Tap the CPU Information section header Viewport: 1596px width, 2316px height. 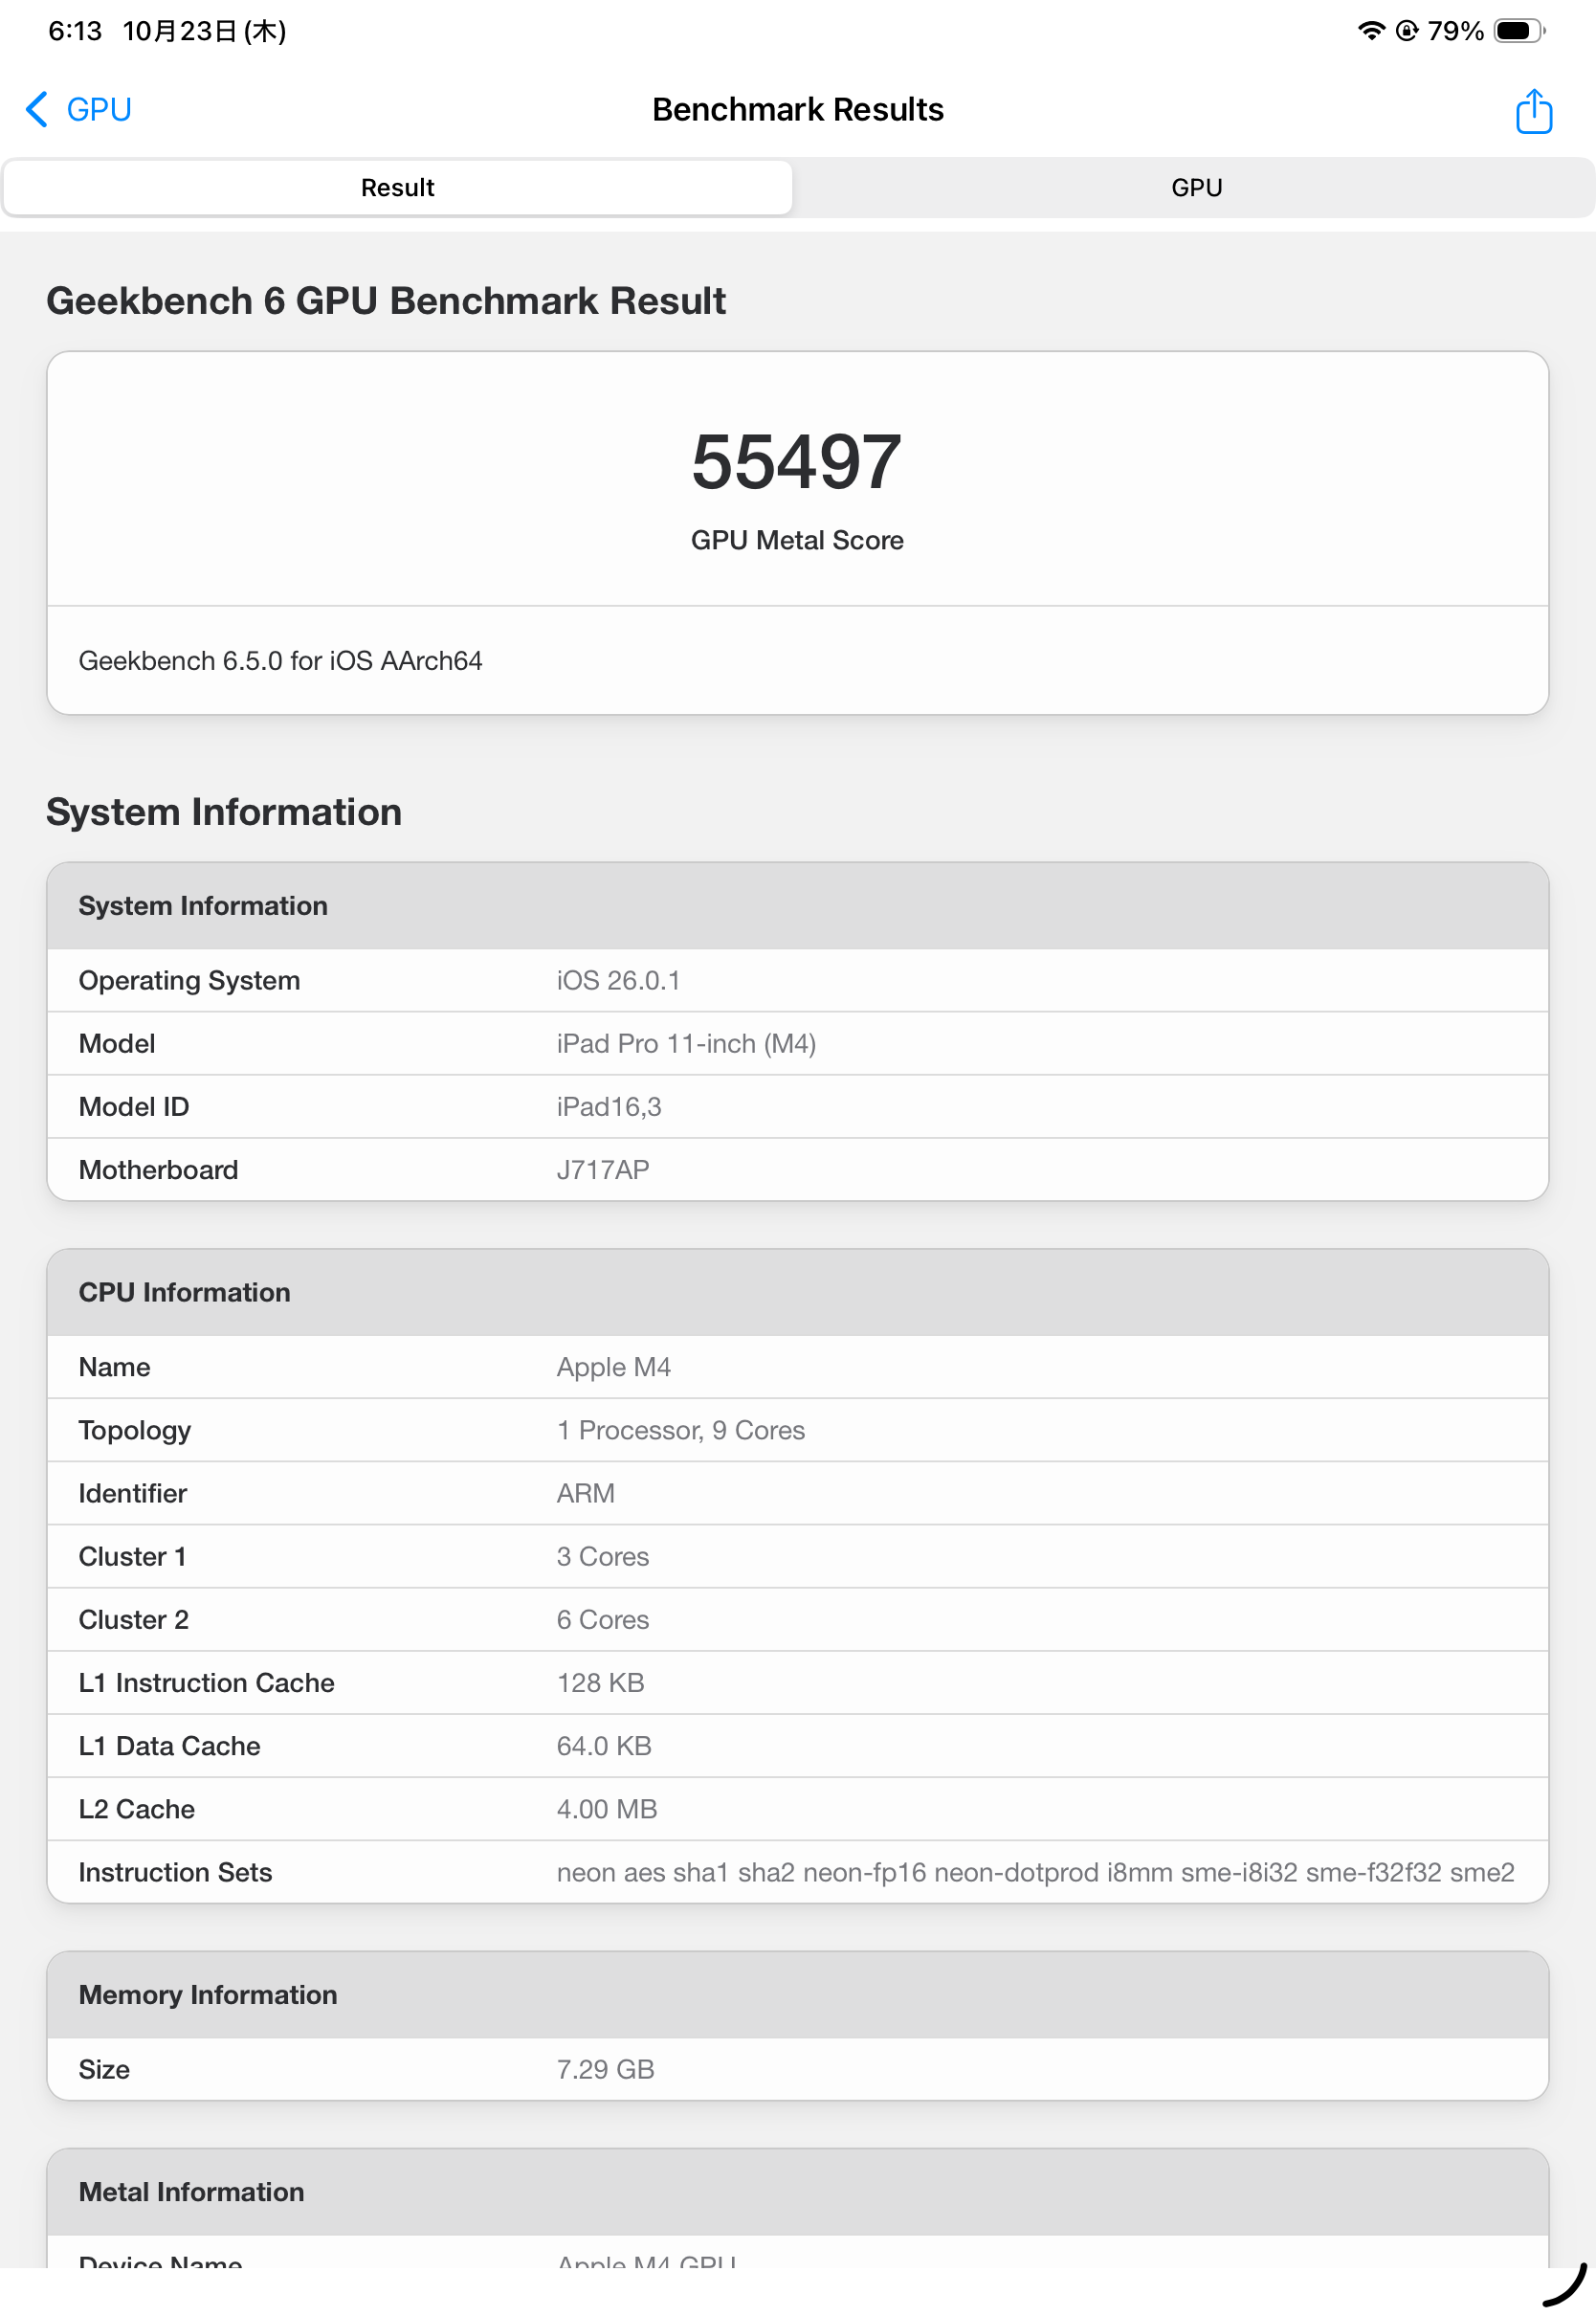(185, 1292)
